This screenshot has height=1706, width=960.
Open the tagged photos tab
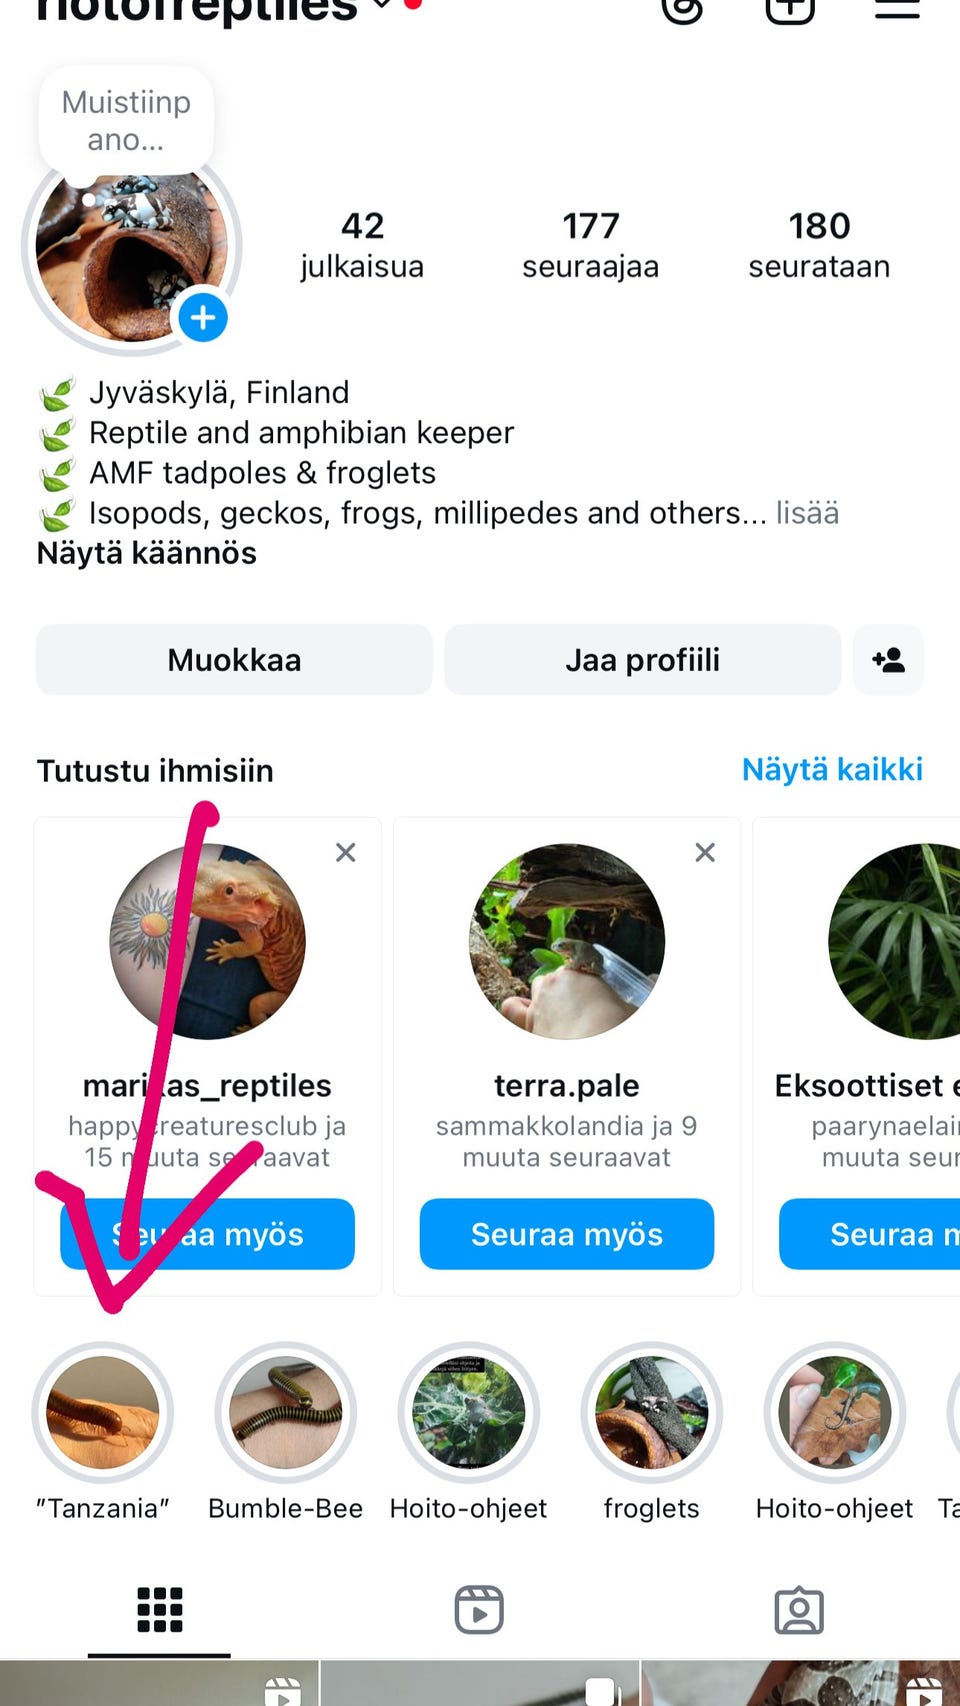point(799,1610)
